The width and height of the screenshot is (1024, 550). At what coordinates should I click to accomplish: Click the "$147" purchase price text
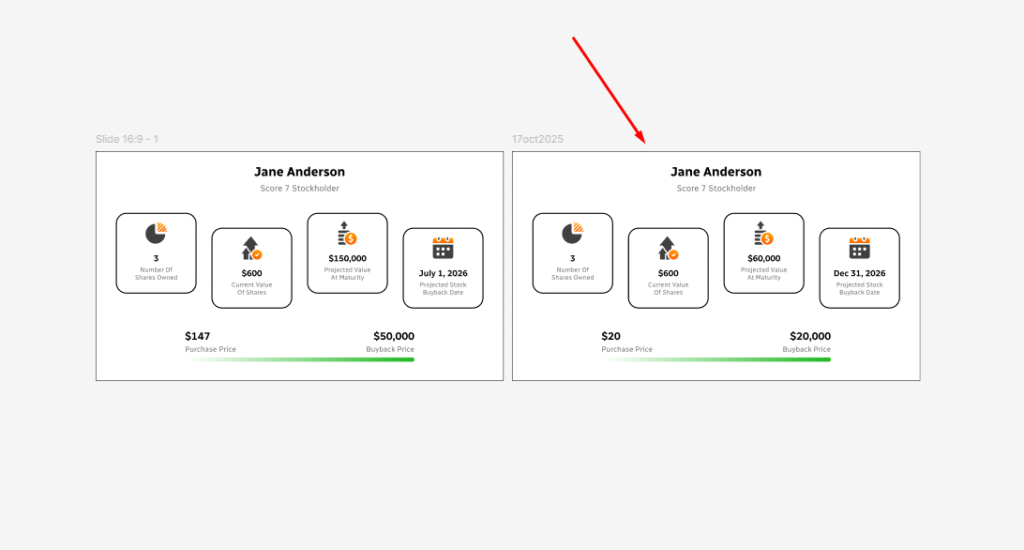[198, 337]
